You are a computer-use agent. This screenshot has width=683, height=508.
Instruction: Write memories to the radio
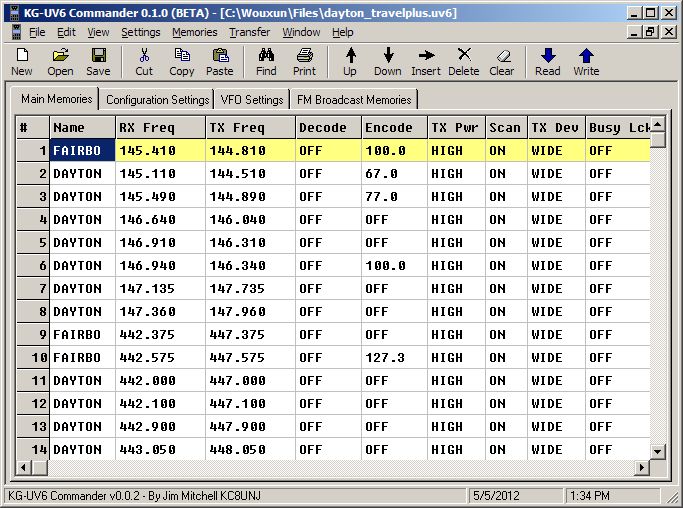[586, 61]
